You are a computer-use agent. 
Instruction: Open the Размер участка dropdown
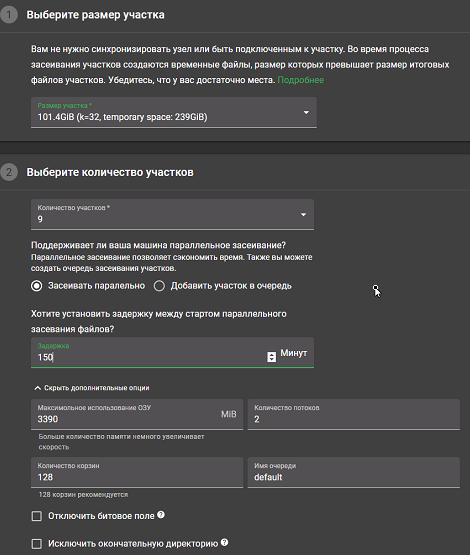174,112
